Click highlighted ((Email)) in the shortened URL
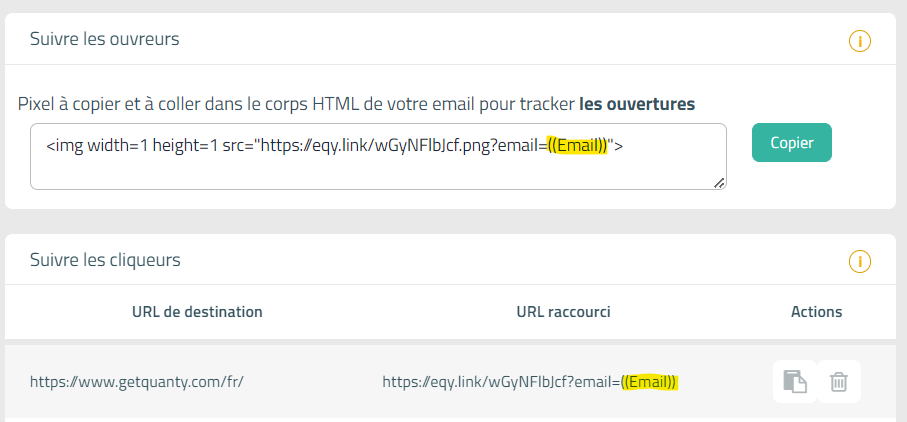 [x=649, y=382]
